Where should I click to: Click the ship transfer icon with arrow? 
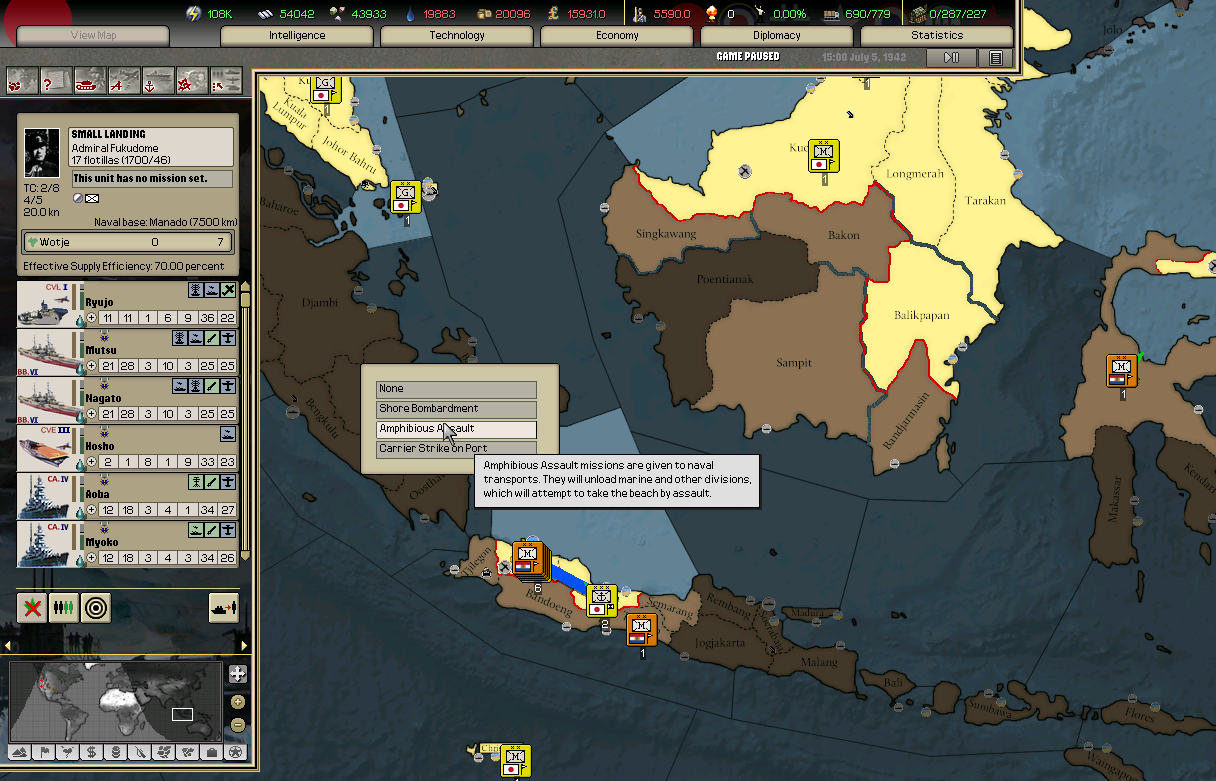click(x=223, y=607)
